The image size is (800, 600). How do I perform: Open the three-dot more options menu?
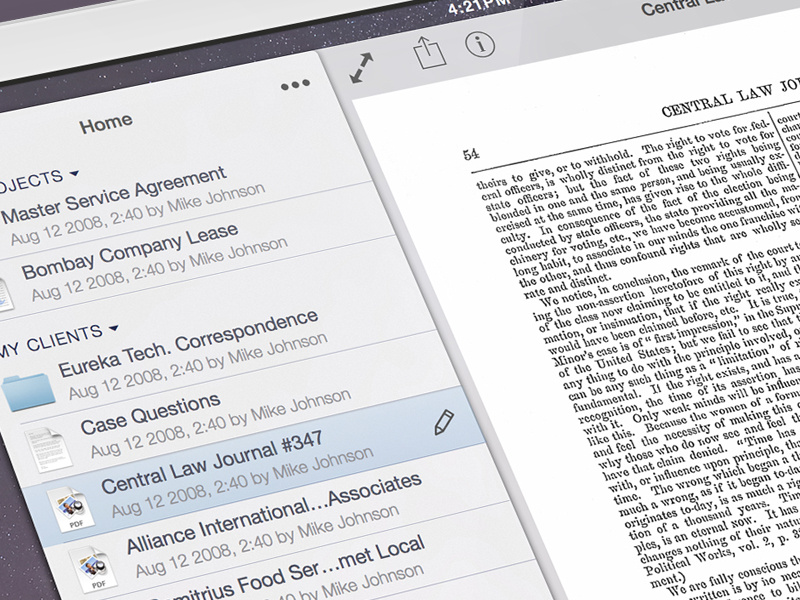tap(295, 84)
